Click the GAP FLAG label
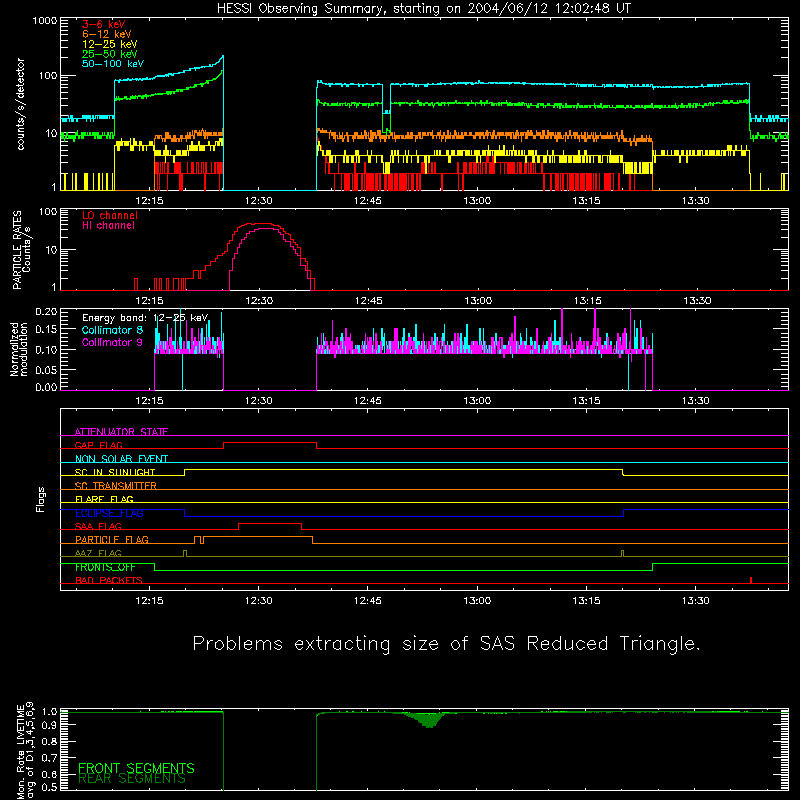Viewport: 800px width, 800px height. 98,445
